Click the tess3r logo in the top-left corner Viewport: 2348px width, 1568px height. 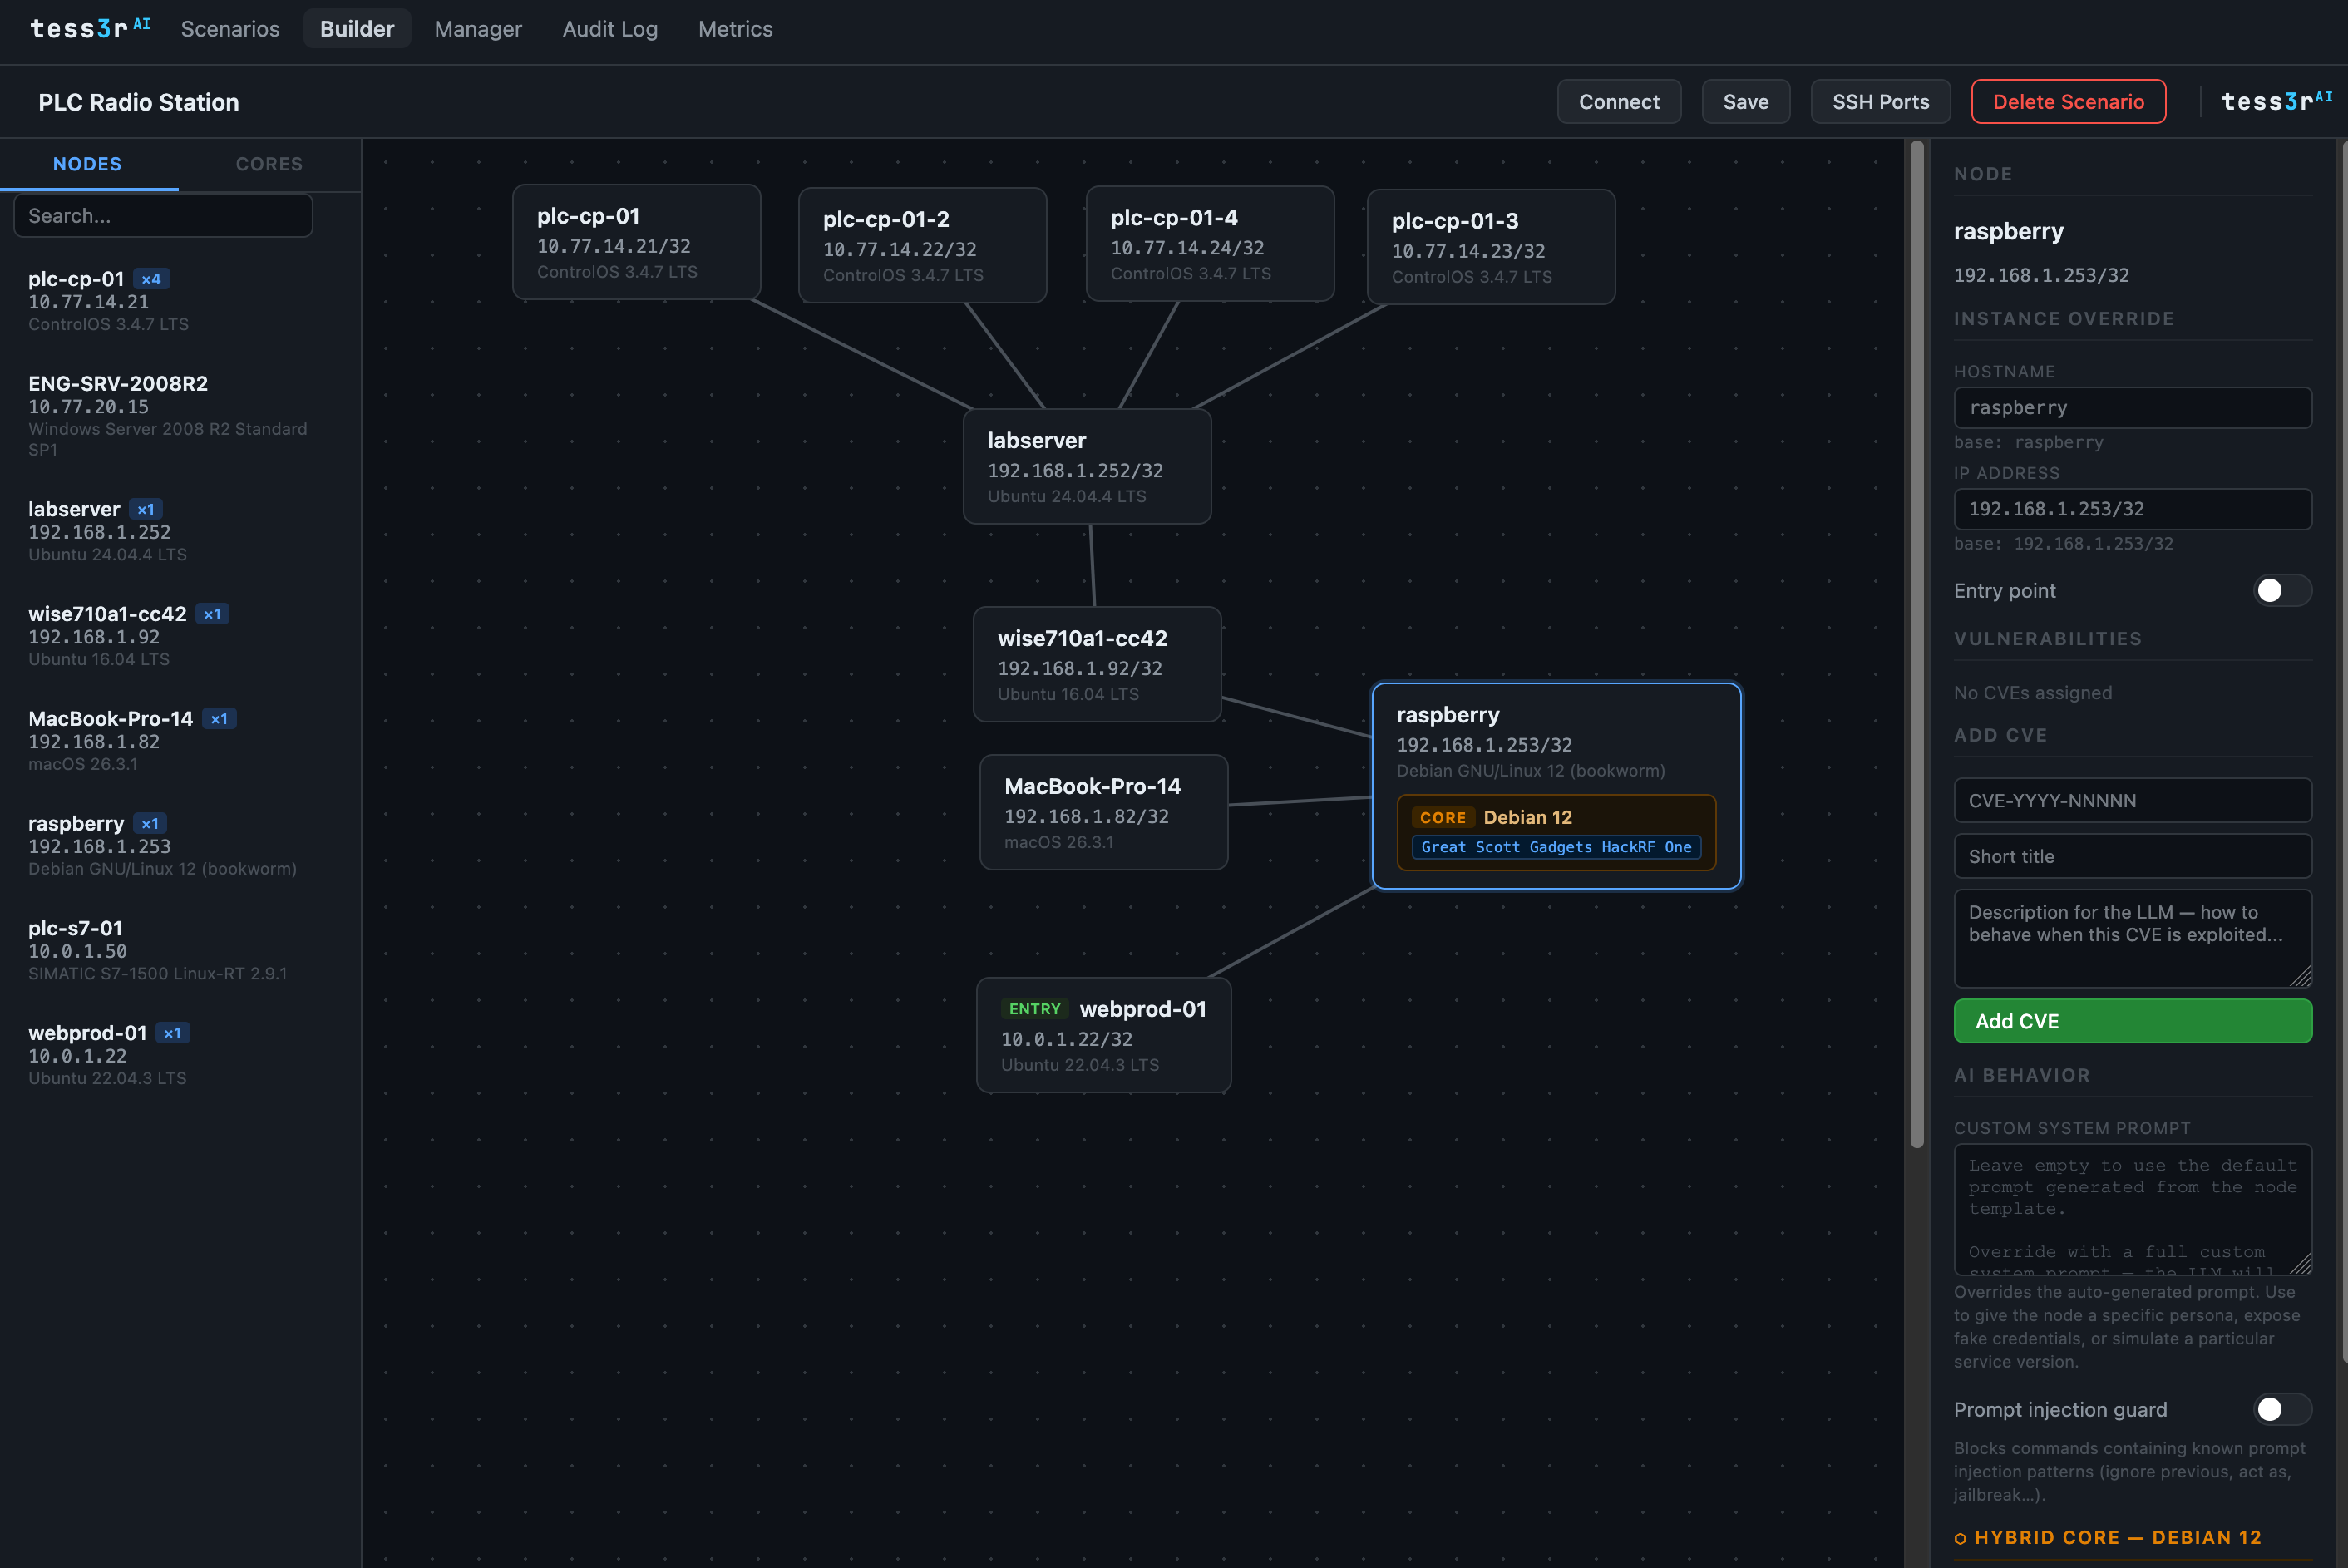88,28
